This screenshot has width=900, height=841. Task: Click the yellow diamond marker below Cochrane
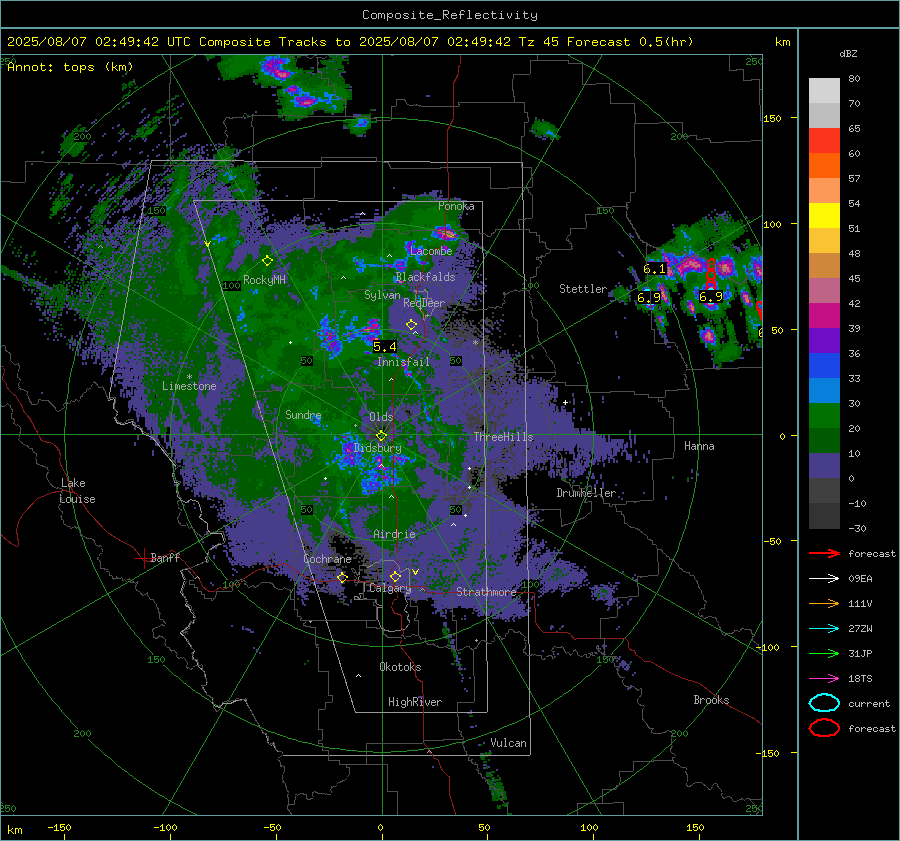pos(342,577)
